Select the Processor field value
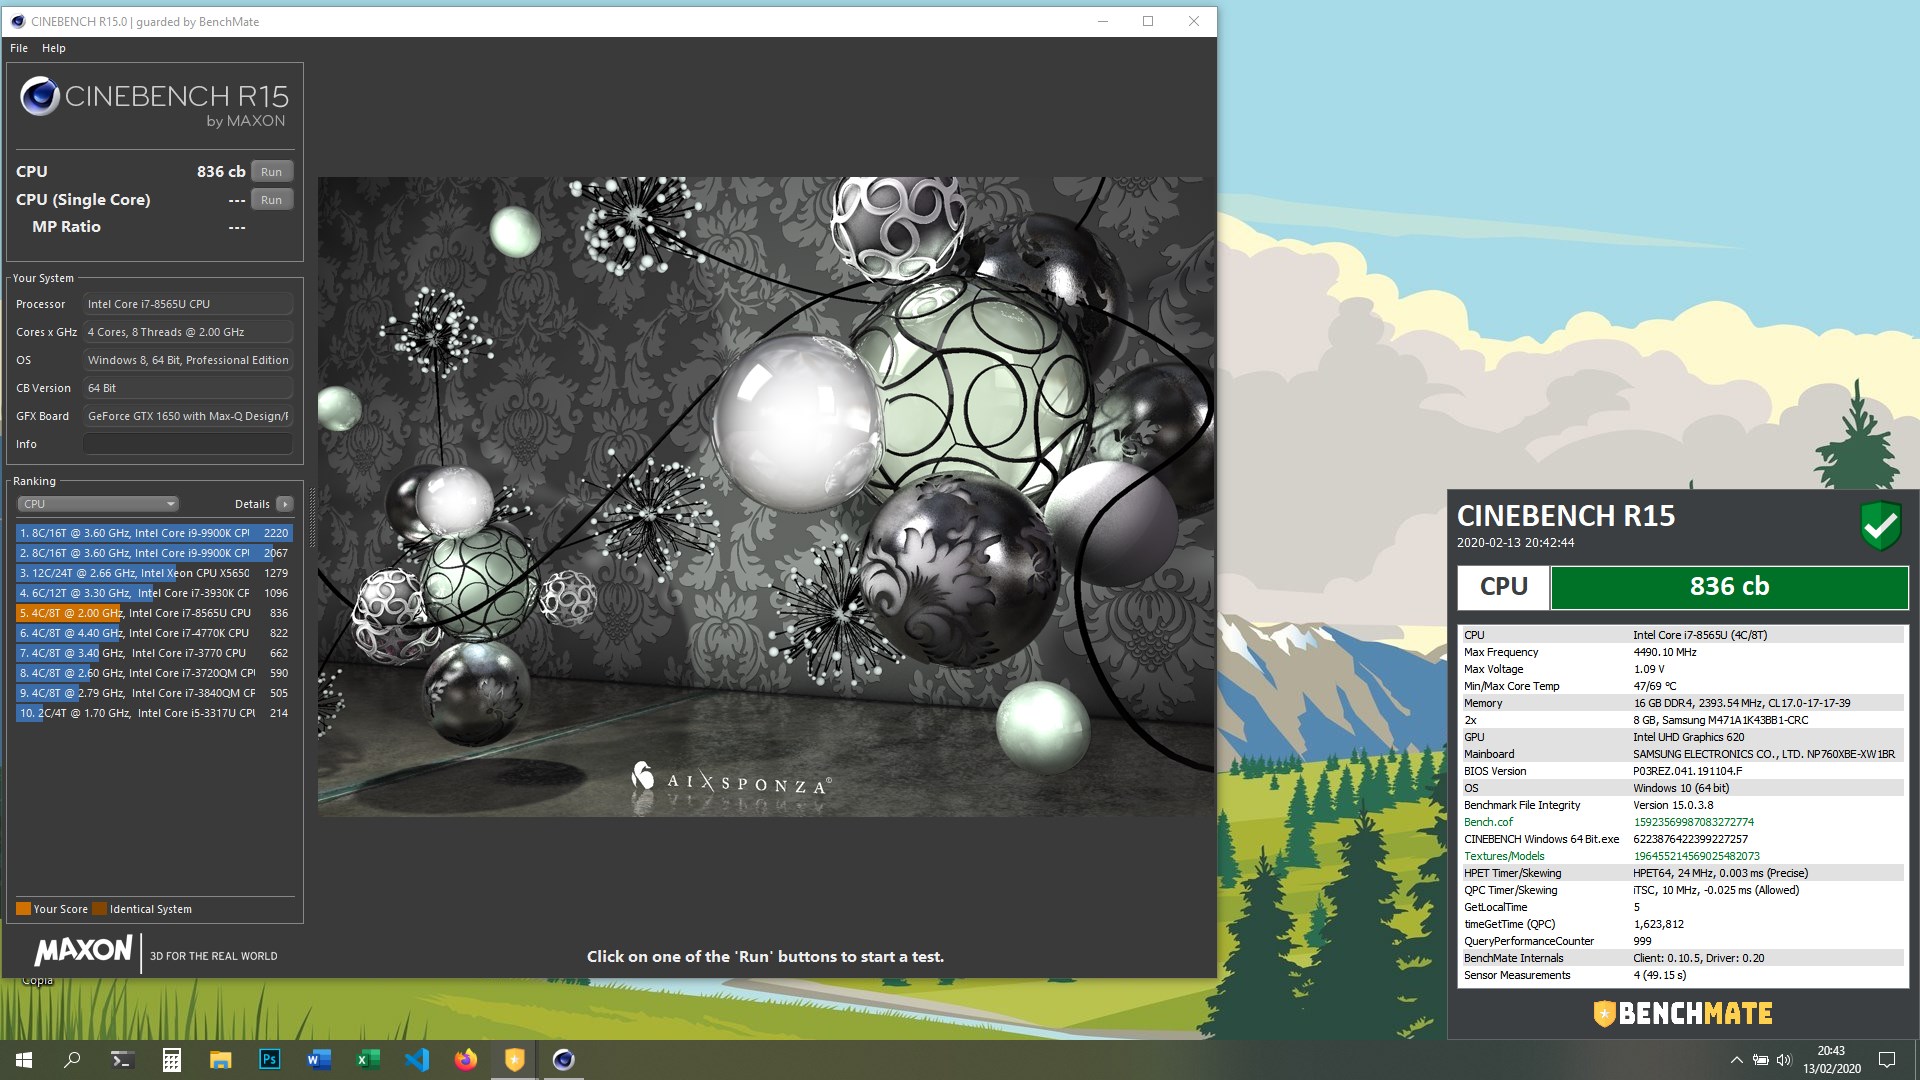Image resolution: width=1920 pixels, height=1080 pixels. 188,304
